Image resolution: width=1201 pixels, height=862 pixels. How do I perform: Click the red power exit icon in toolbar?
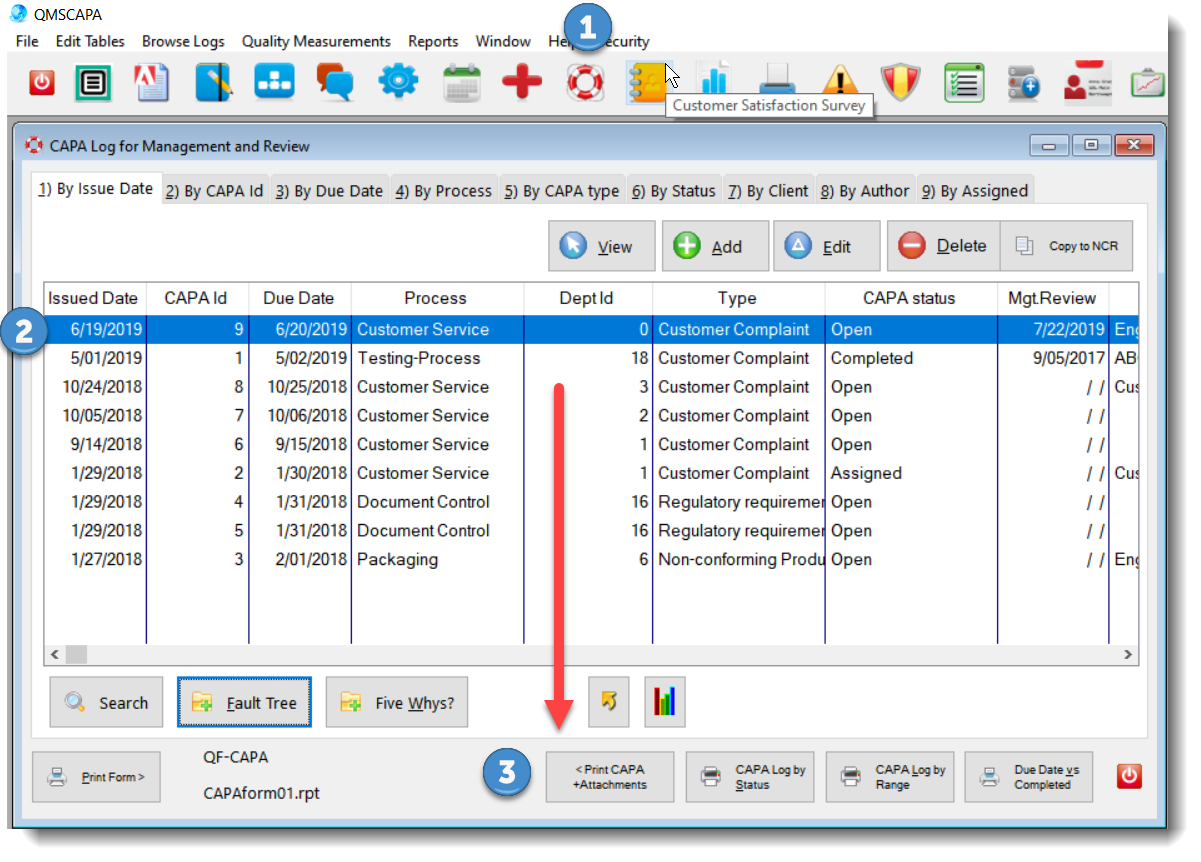click(41, 83)
